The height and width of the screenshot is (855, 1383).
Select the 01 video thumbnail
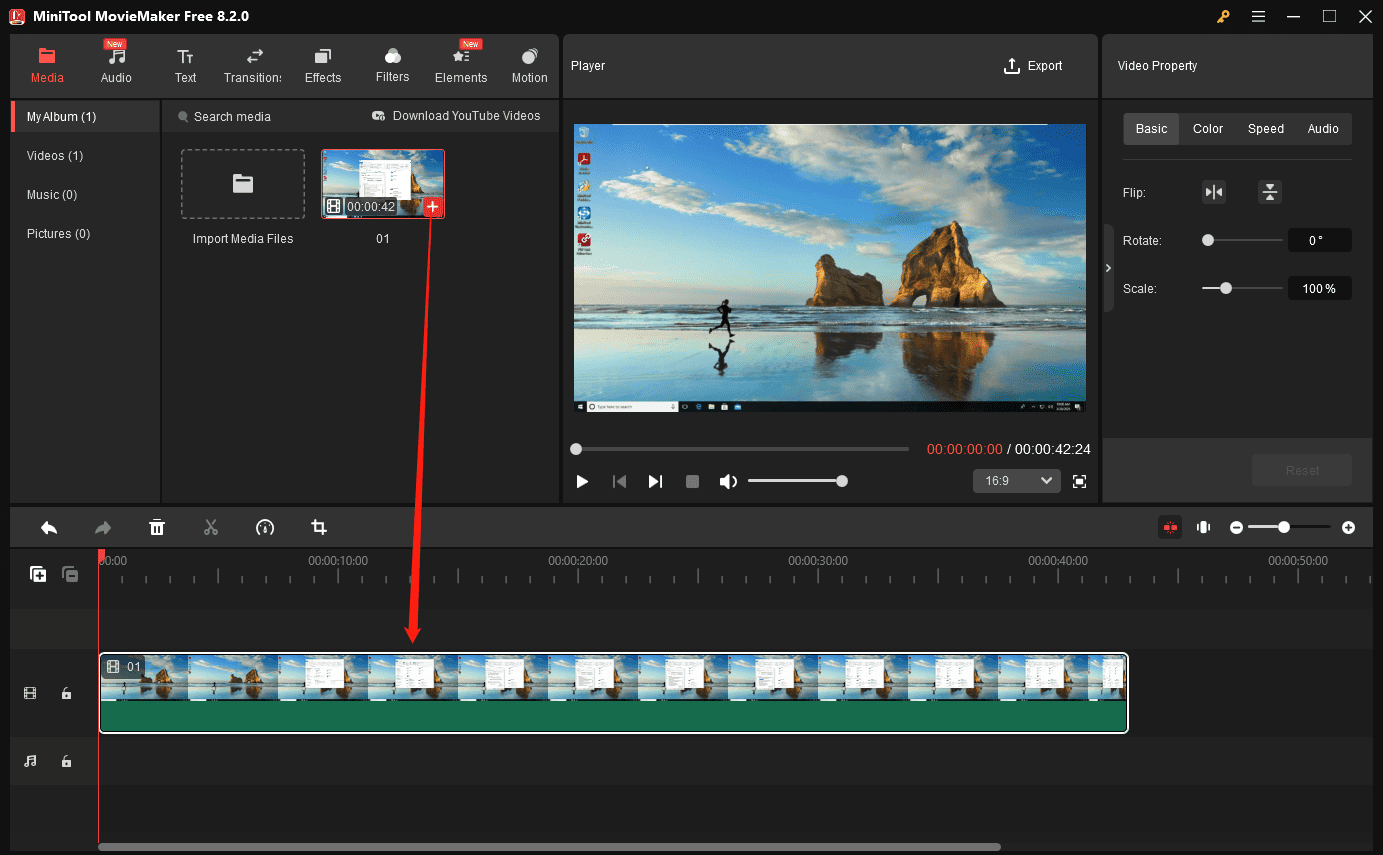coord(382,184)
